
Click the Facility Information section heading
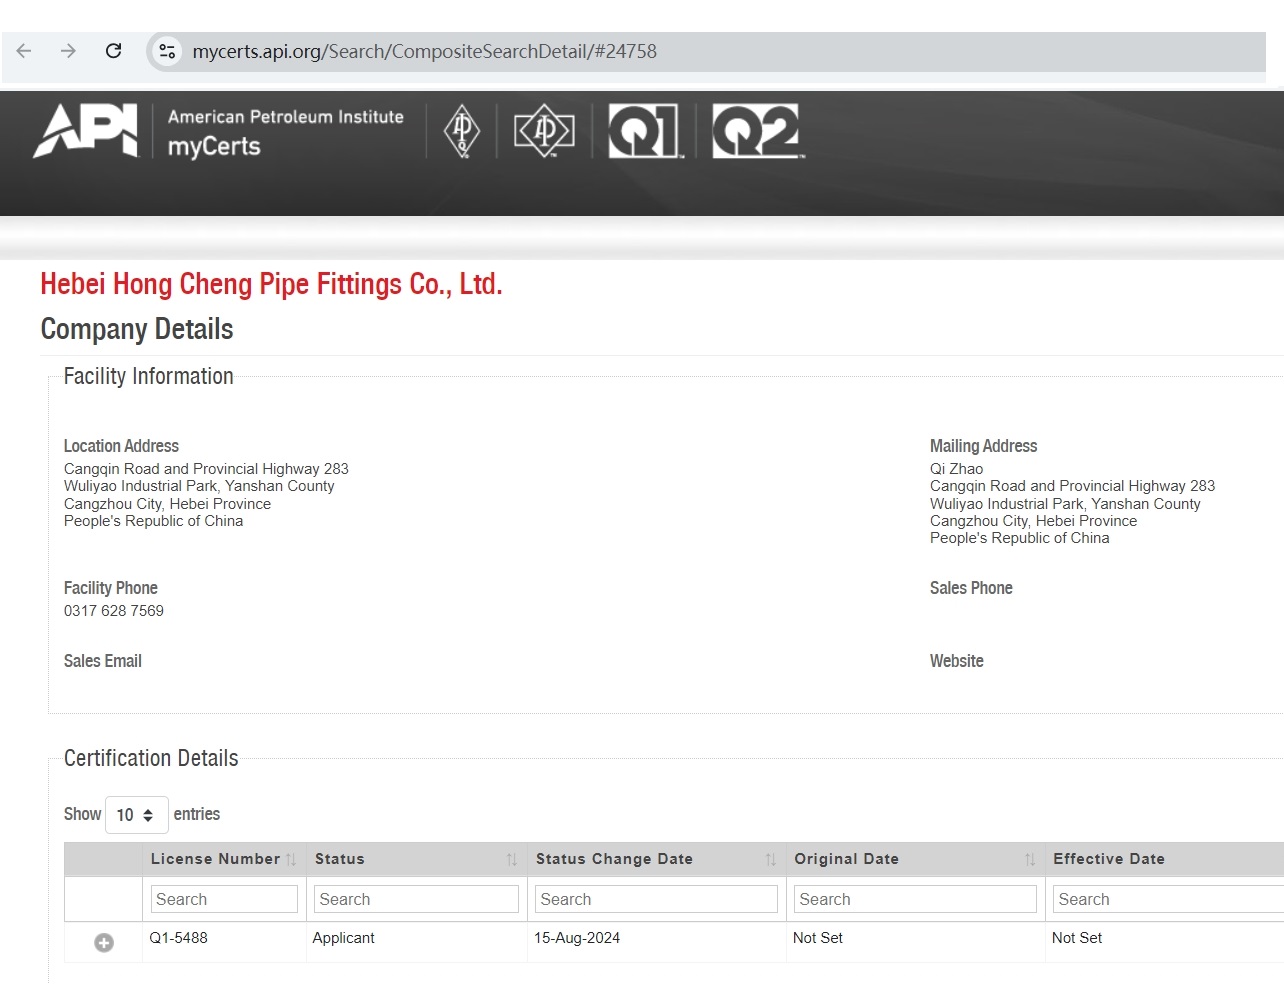tap(149, 376)
